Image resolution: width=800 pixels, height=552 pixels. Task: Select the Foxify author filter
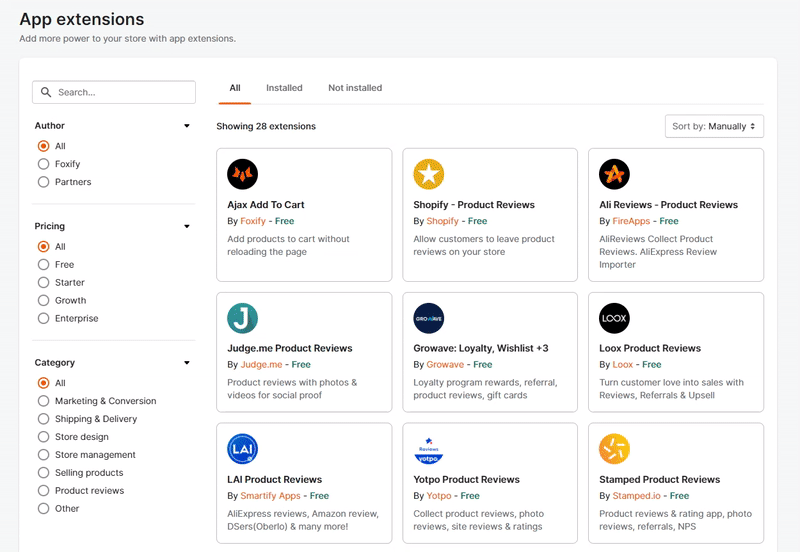click(43, 164)
